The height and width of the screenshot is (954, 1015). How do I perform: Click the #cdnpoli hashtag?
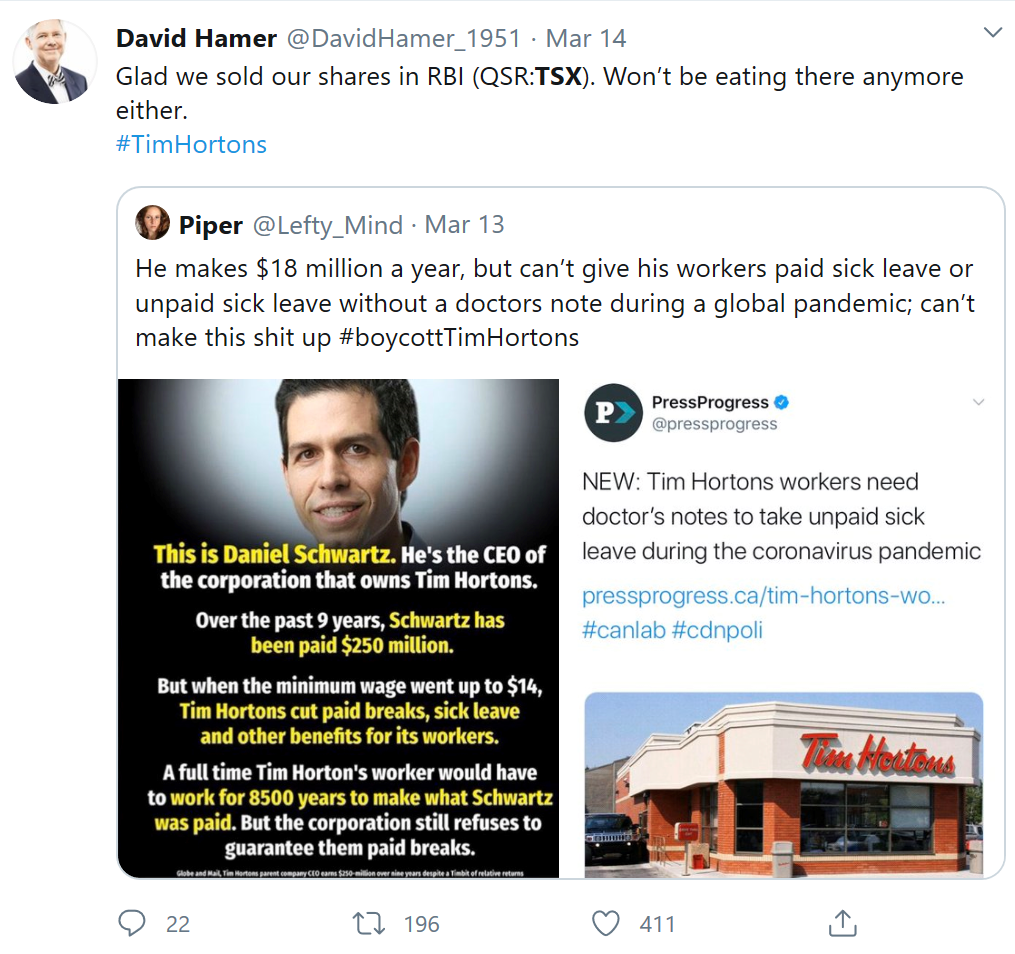coord(717,630)
